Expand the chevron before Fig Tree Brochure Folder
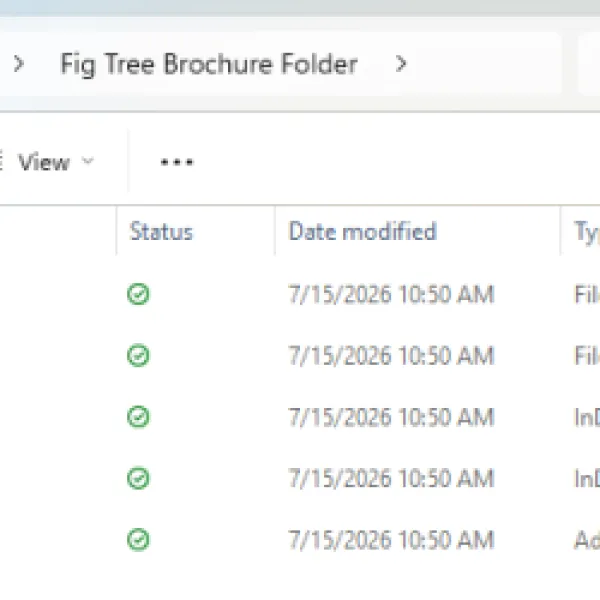The image size is (600, 600). pos(18,64)
